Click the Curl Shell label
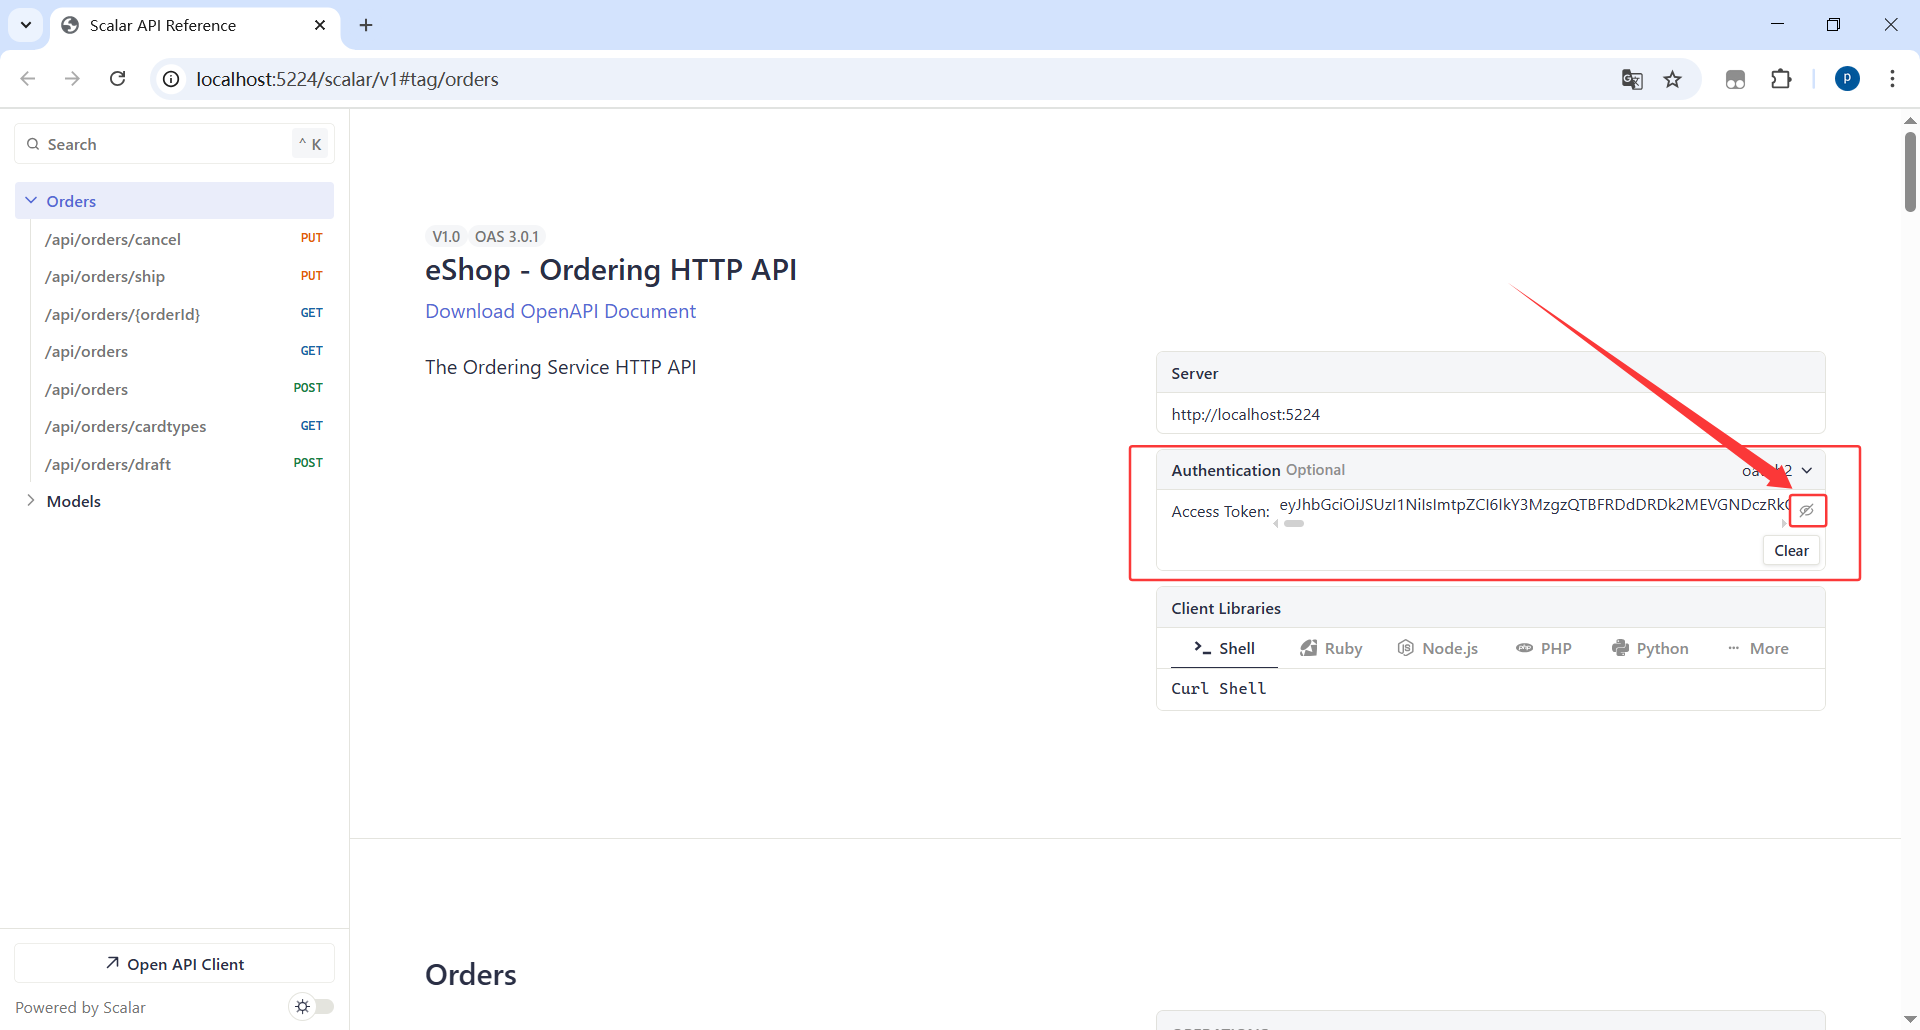 [x=1218, y=688]
